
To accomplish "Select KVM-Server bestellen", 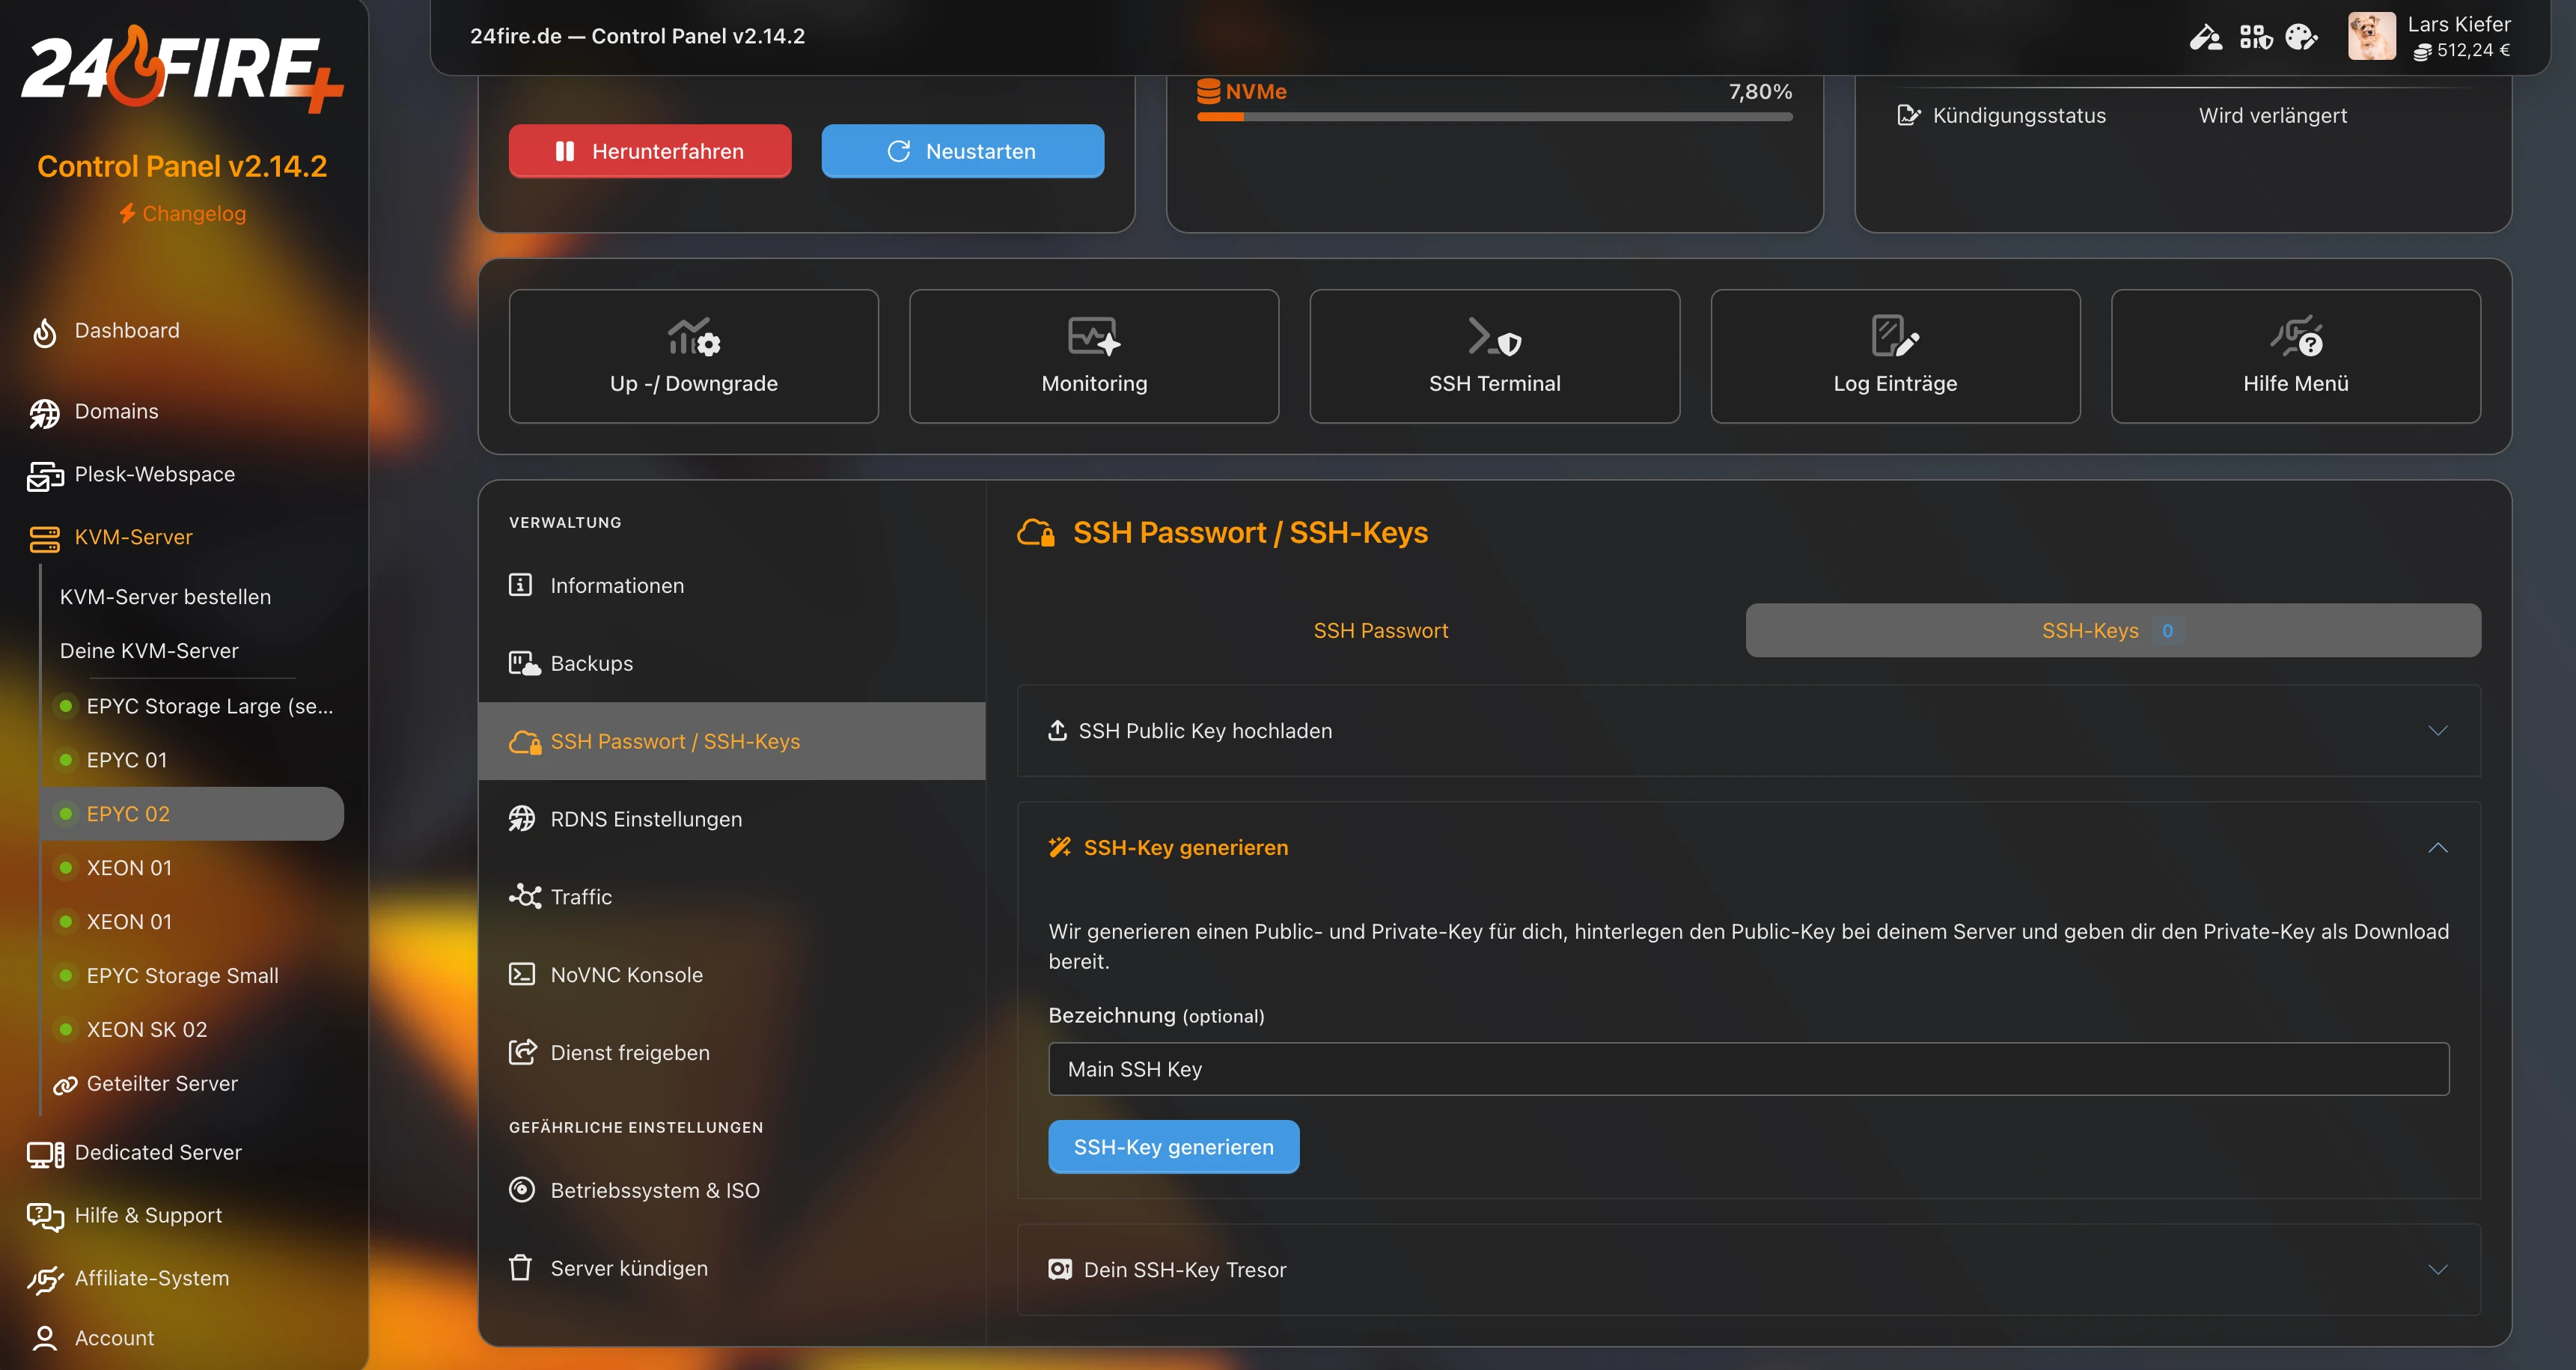I will click(165, 597).
